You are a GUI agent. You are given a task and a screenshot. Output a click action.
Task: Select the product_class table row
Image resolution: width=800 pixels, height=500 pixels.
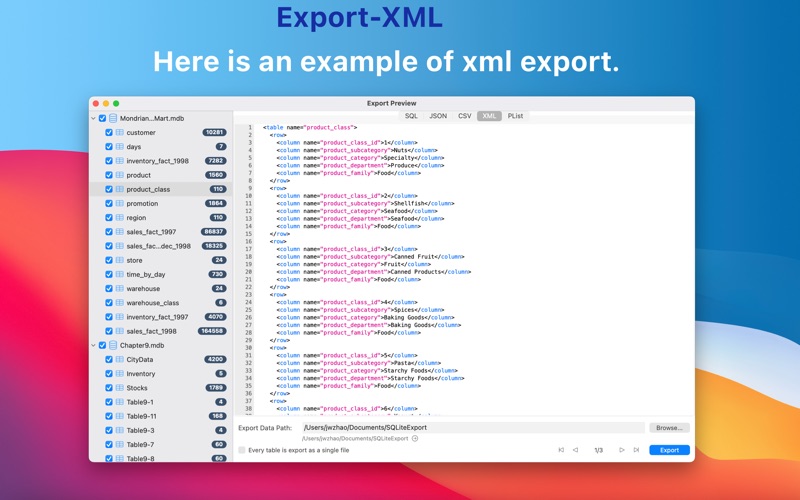[161, 189]
